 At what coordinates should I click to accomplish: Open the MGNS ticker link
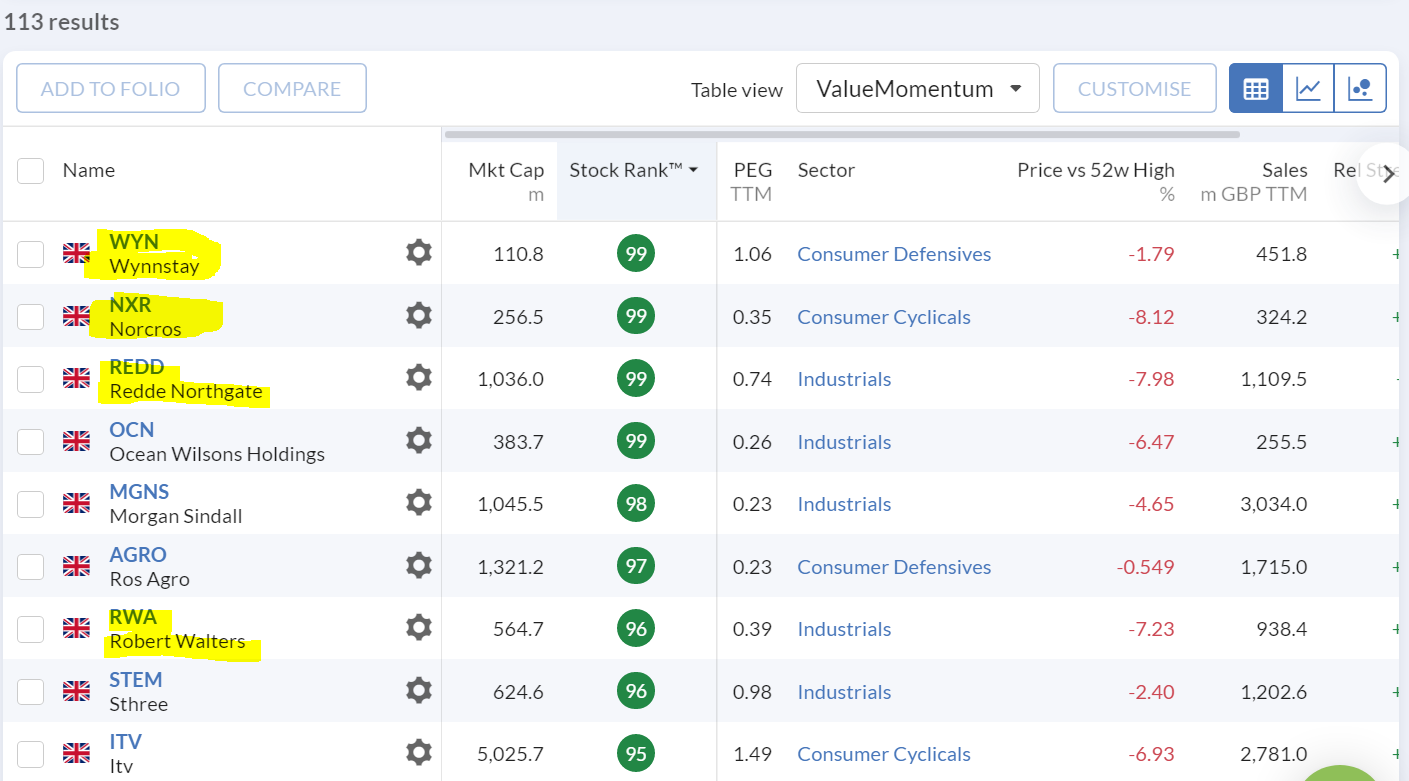click(x=139, y=491)
